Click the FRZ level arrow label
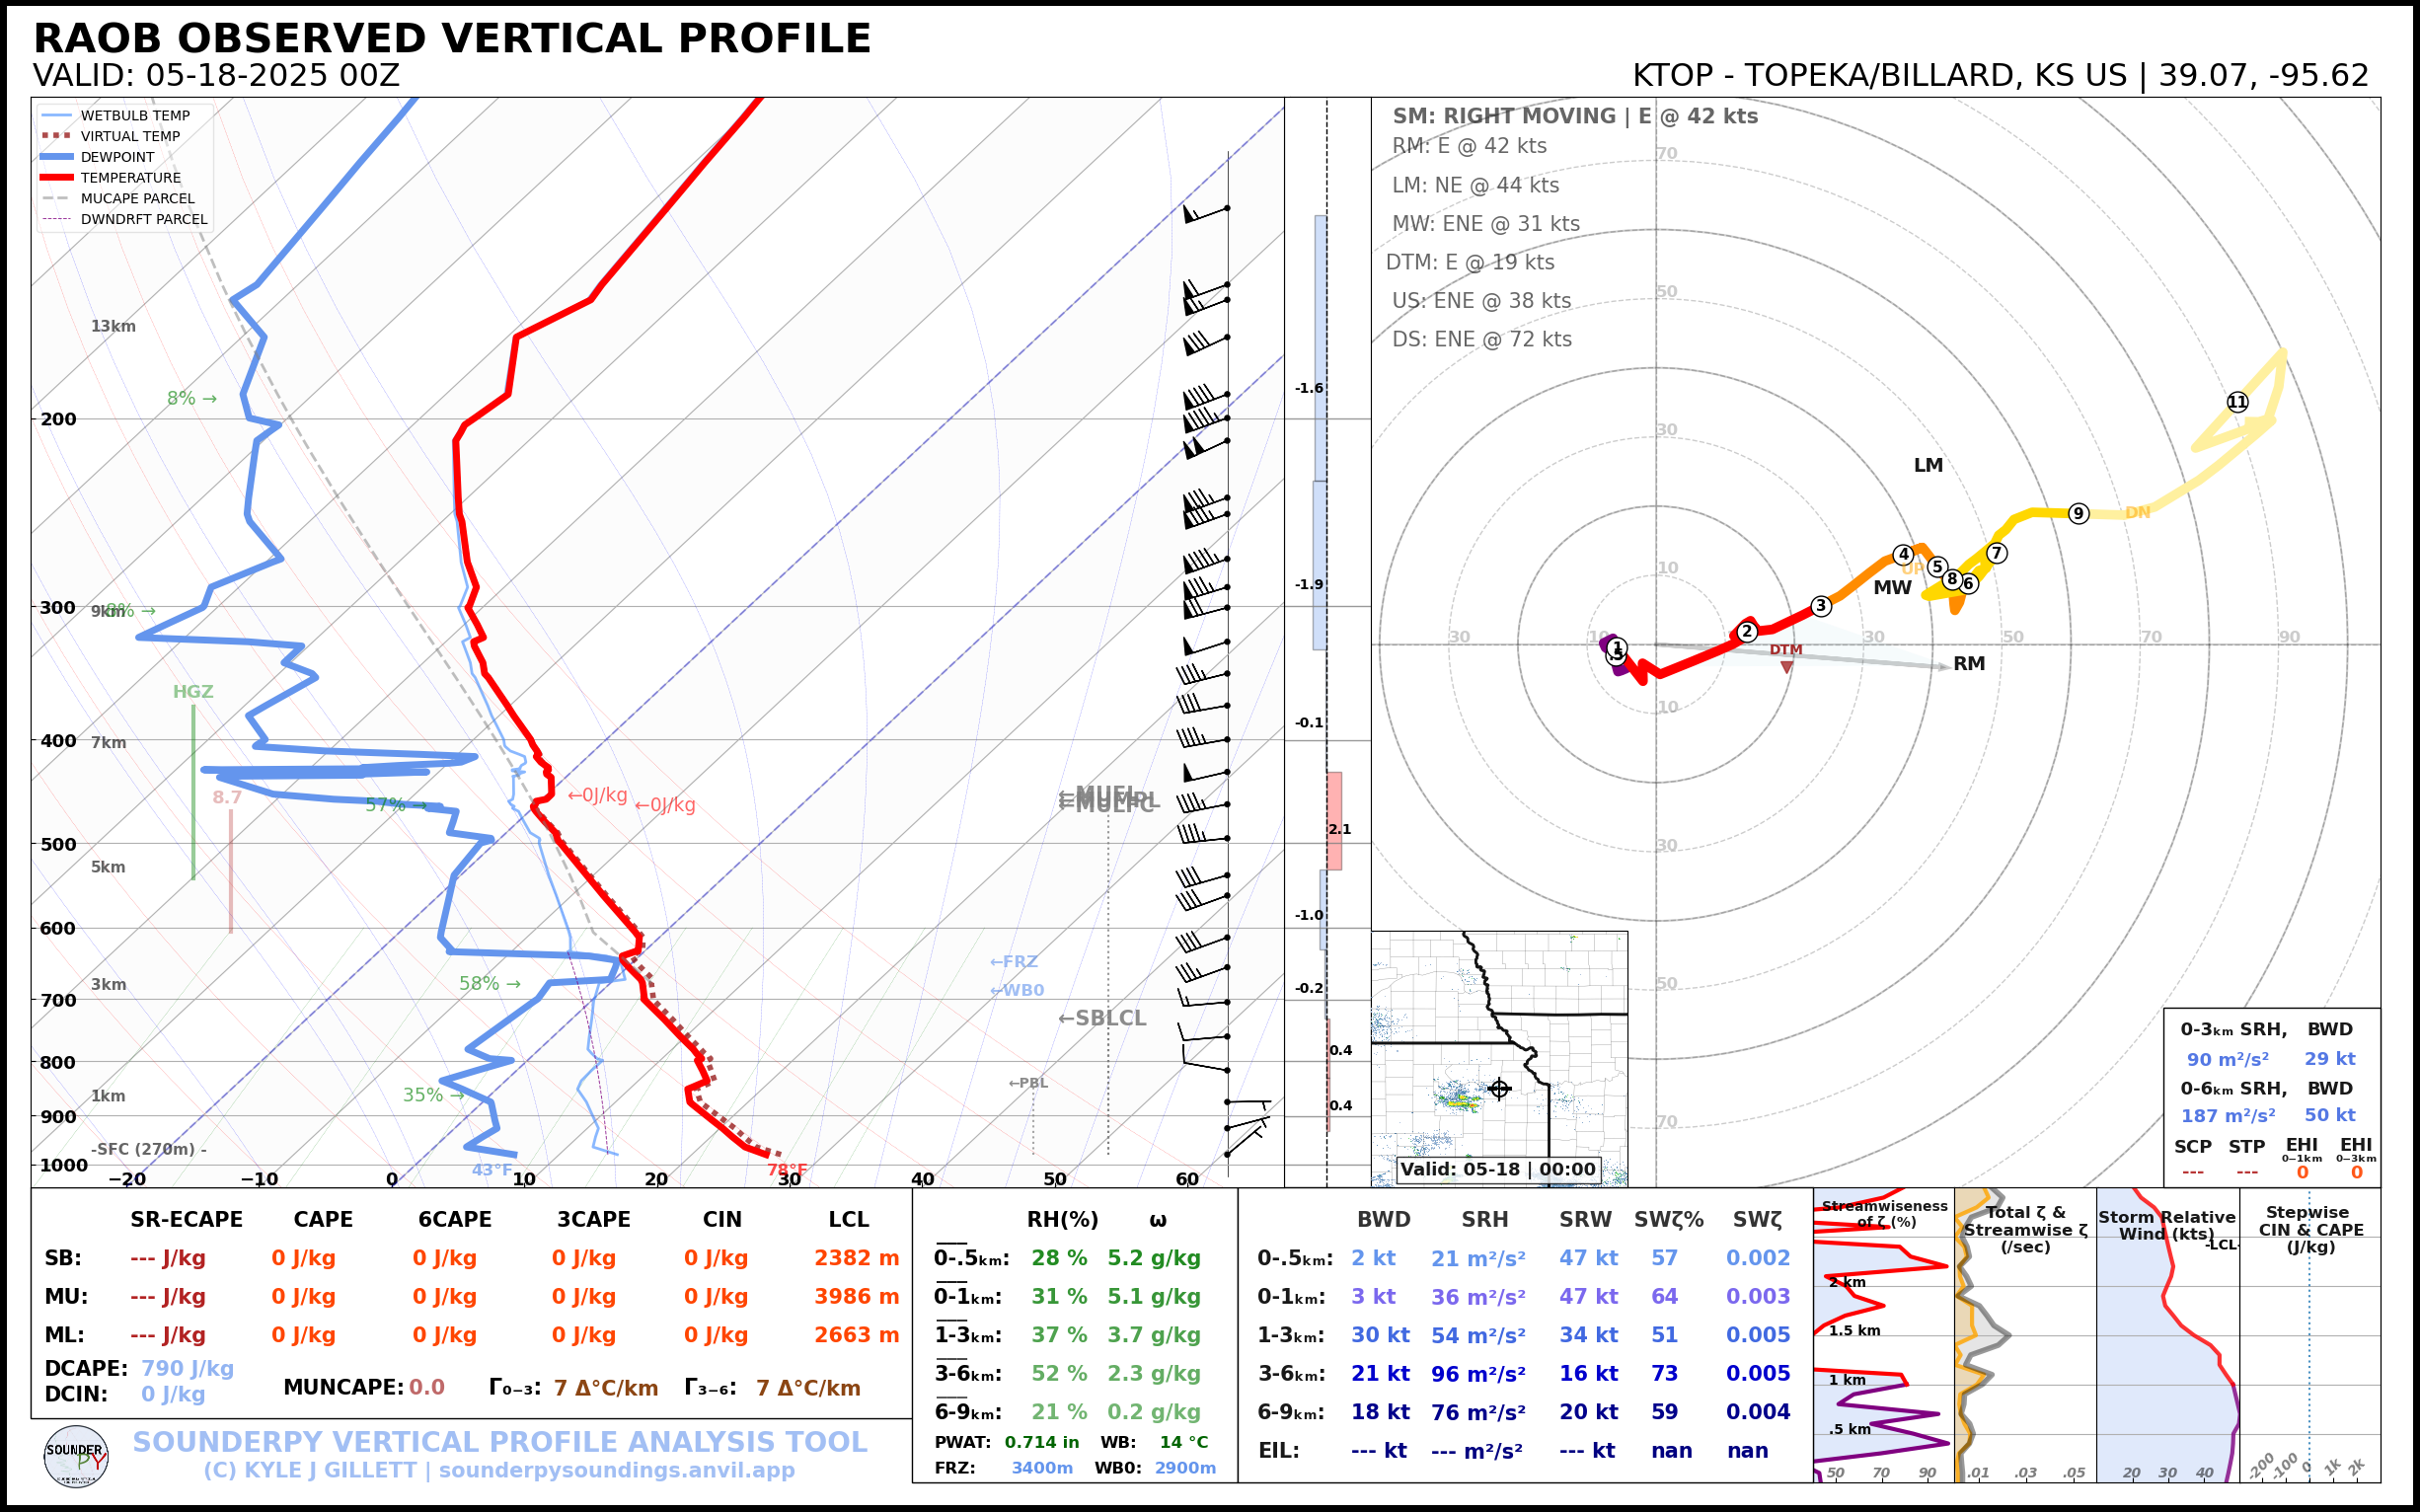The width and height of the screenshot is (2420, 1512). (1013, 961)
